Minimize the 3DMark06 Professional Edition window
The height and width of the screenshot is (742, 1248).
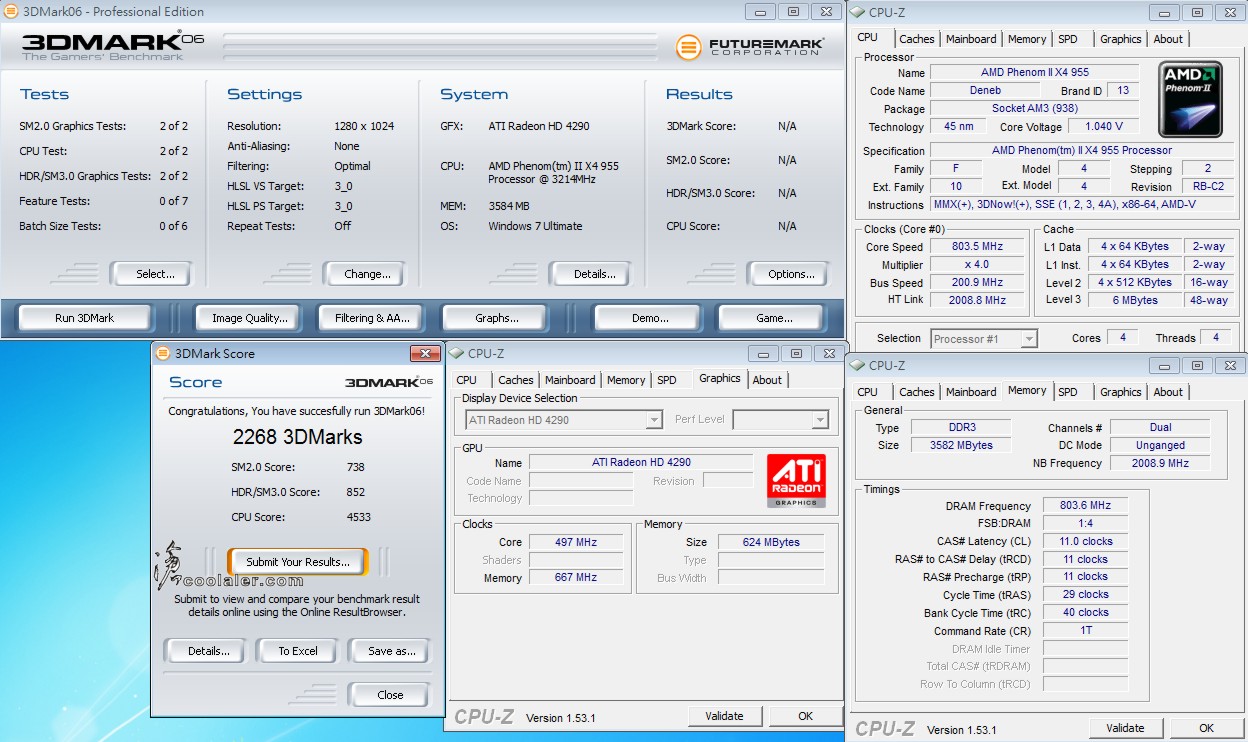point(761,11)
